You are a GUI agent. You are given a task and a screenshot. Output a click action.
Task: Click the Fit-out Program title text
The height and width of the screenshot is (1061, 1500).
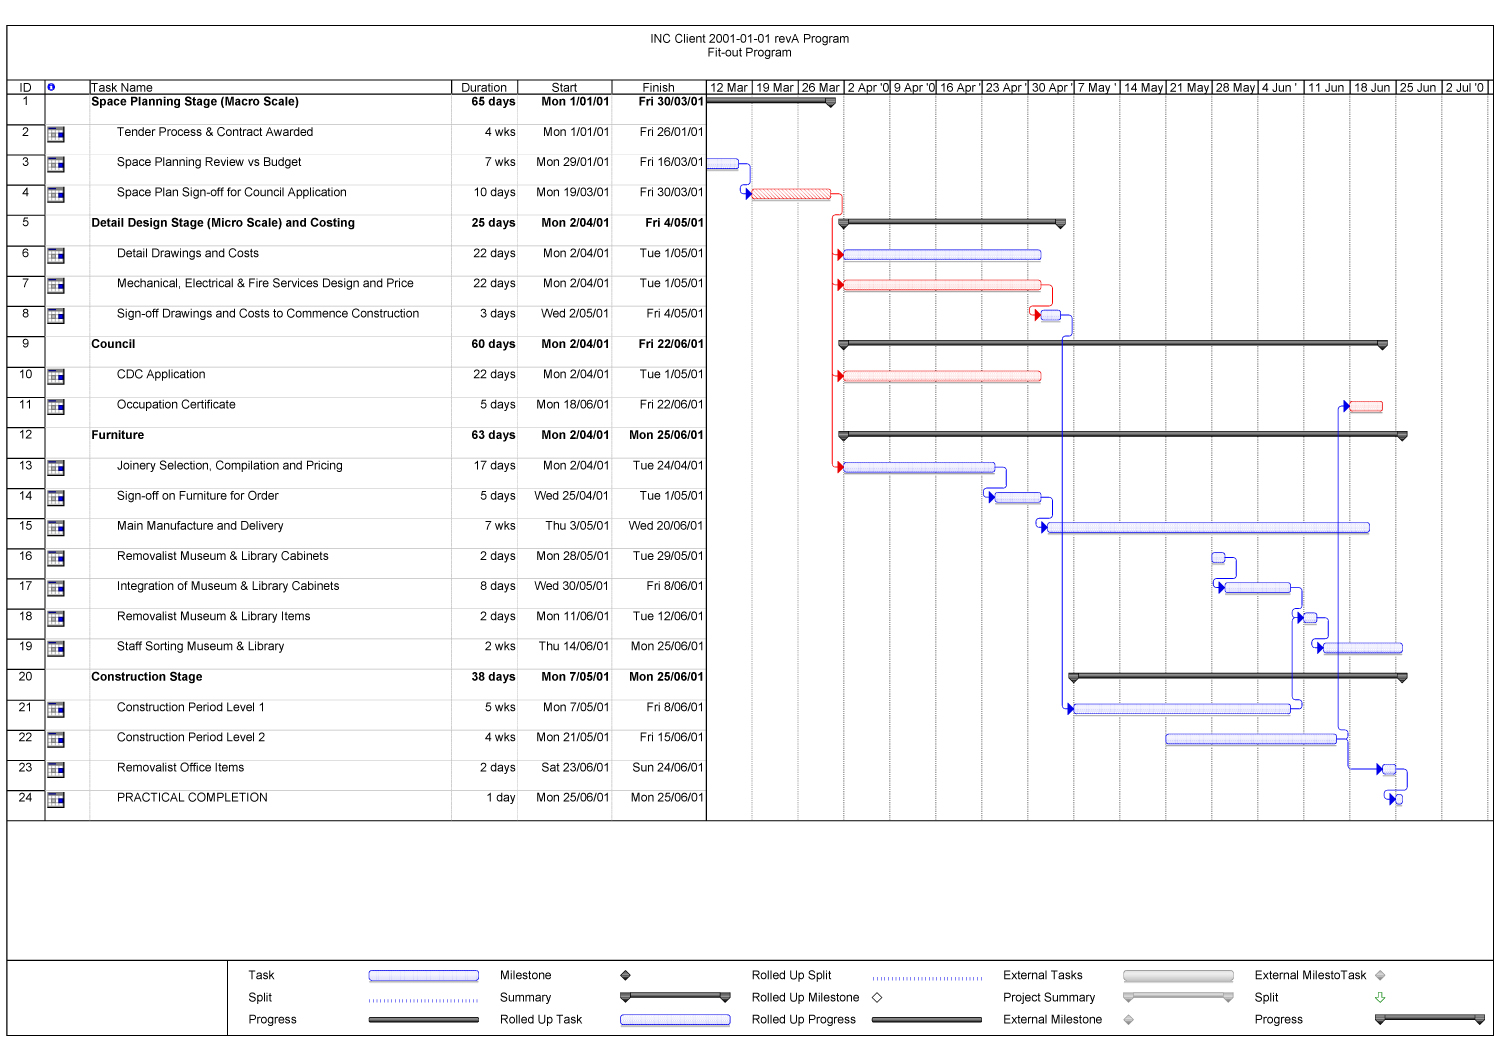(749, 53)
